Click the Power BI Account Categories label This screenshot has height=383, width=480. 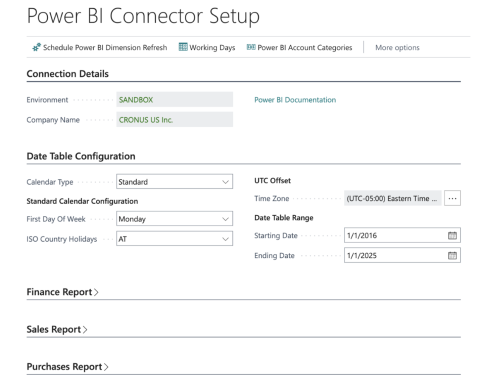point(305,48)
